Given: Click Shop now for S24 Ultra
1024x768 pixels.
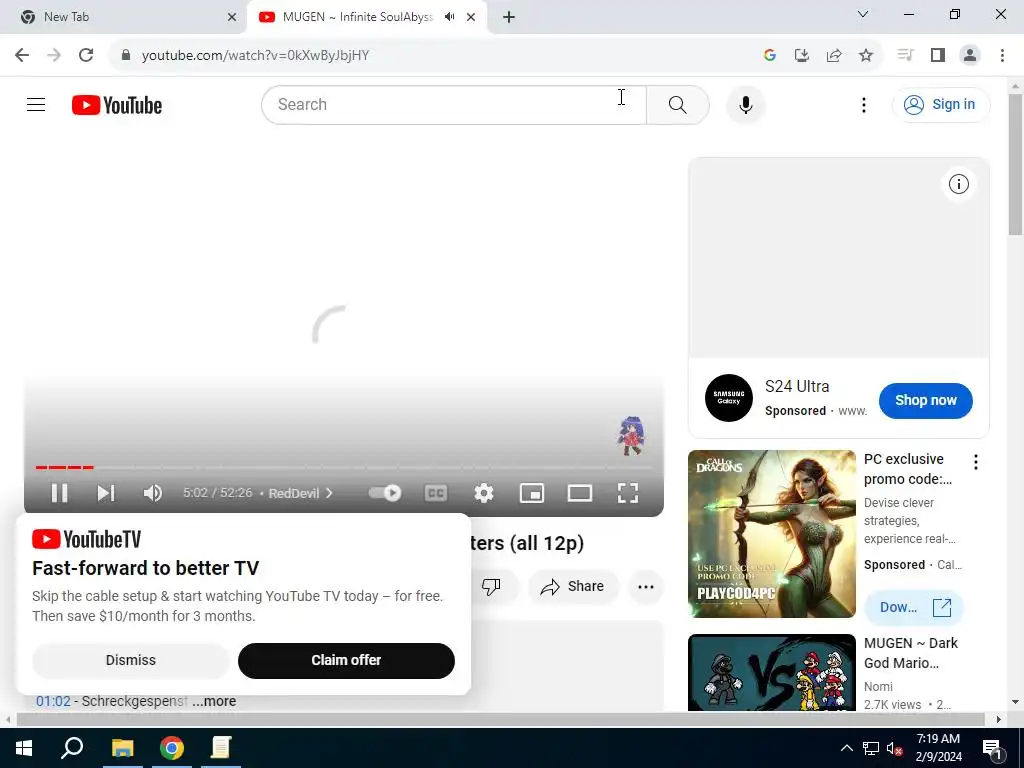Looking at the screenshot, I should [x=925, y=400].
